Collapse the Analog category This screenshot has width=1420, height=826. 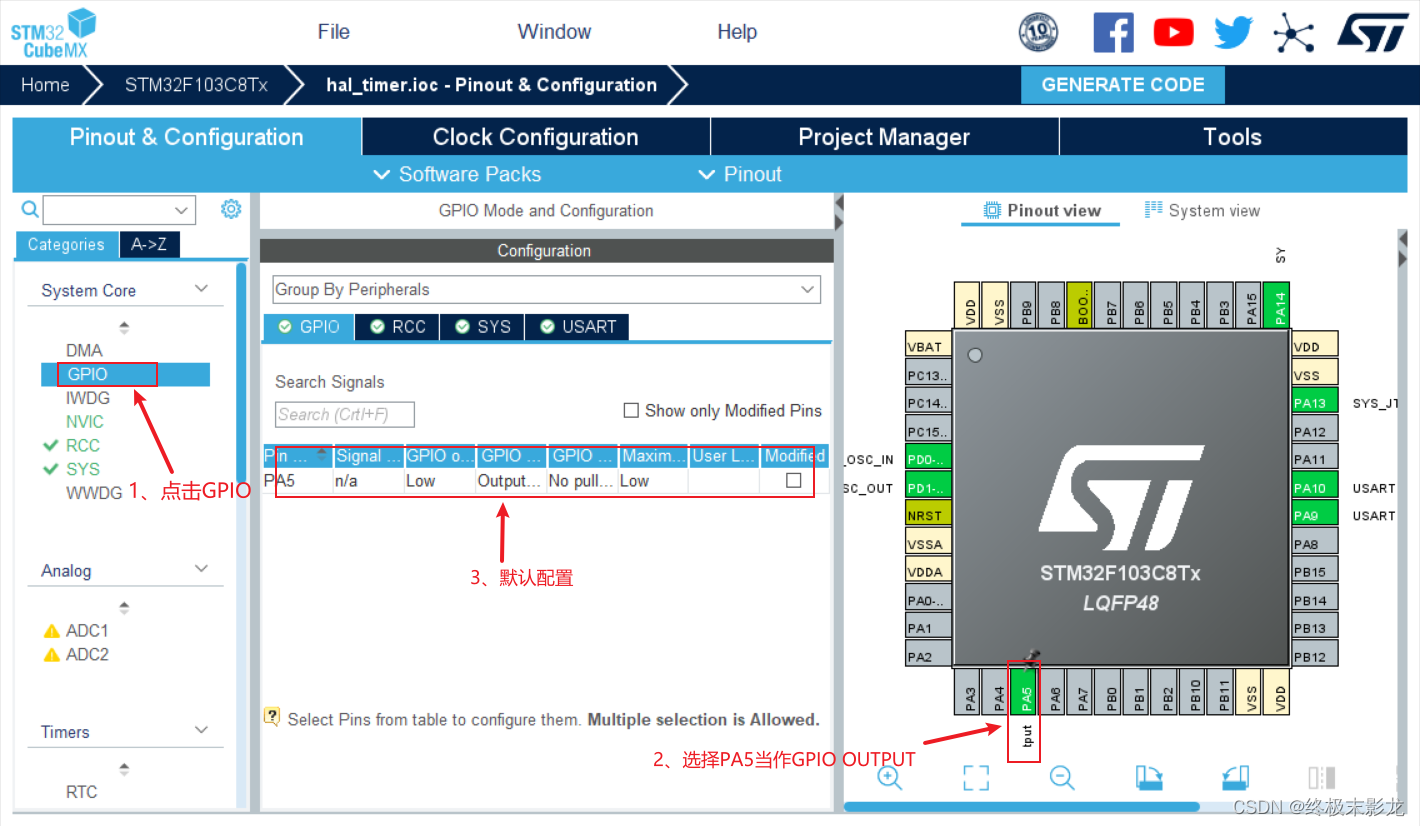pyautogui.click(x=202, y=569)
